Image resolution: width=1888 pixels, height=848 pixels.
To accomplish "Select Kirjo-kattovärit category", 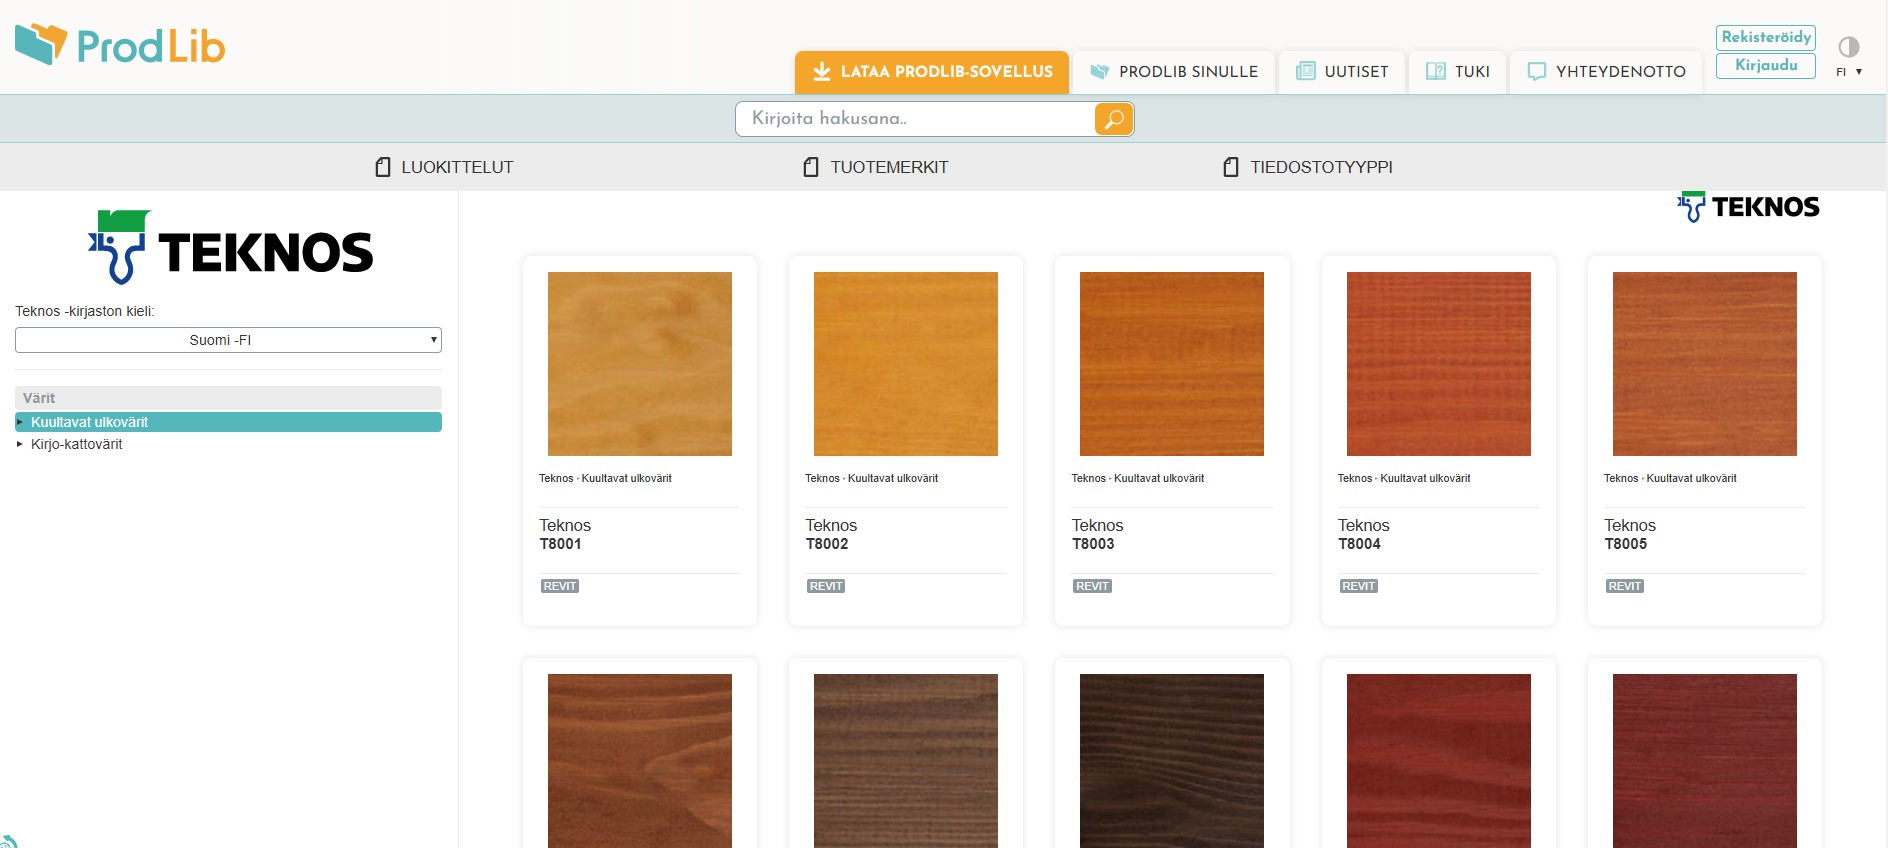I will point(76,444).
